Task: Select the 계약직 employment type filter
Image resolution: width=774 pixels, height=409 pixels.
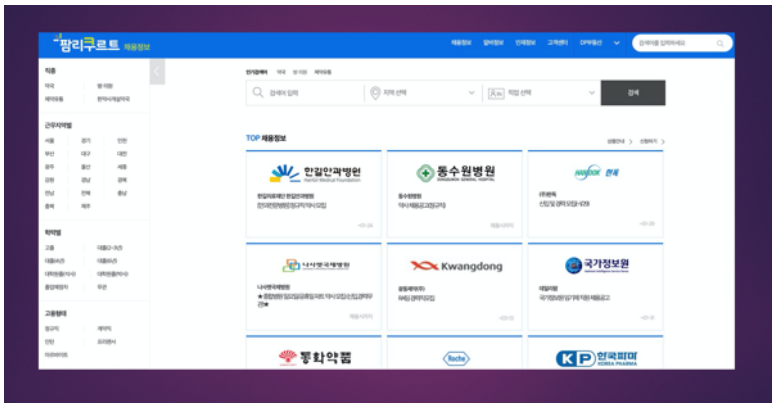Action: tap(104, 329)
